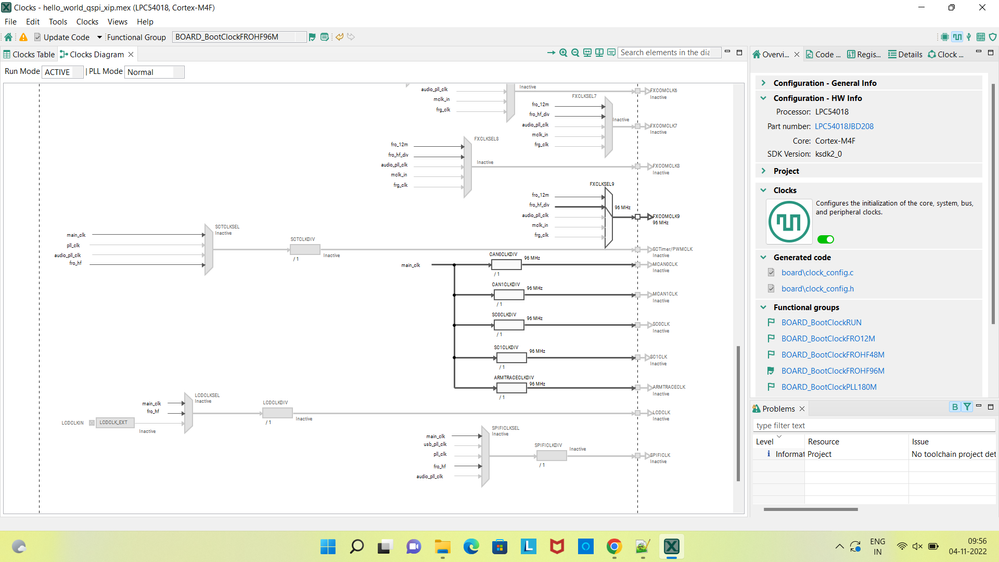The image size is (999, 562).
Task: Open the PLL Mode dropdown
Action: coord(155,72)
